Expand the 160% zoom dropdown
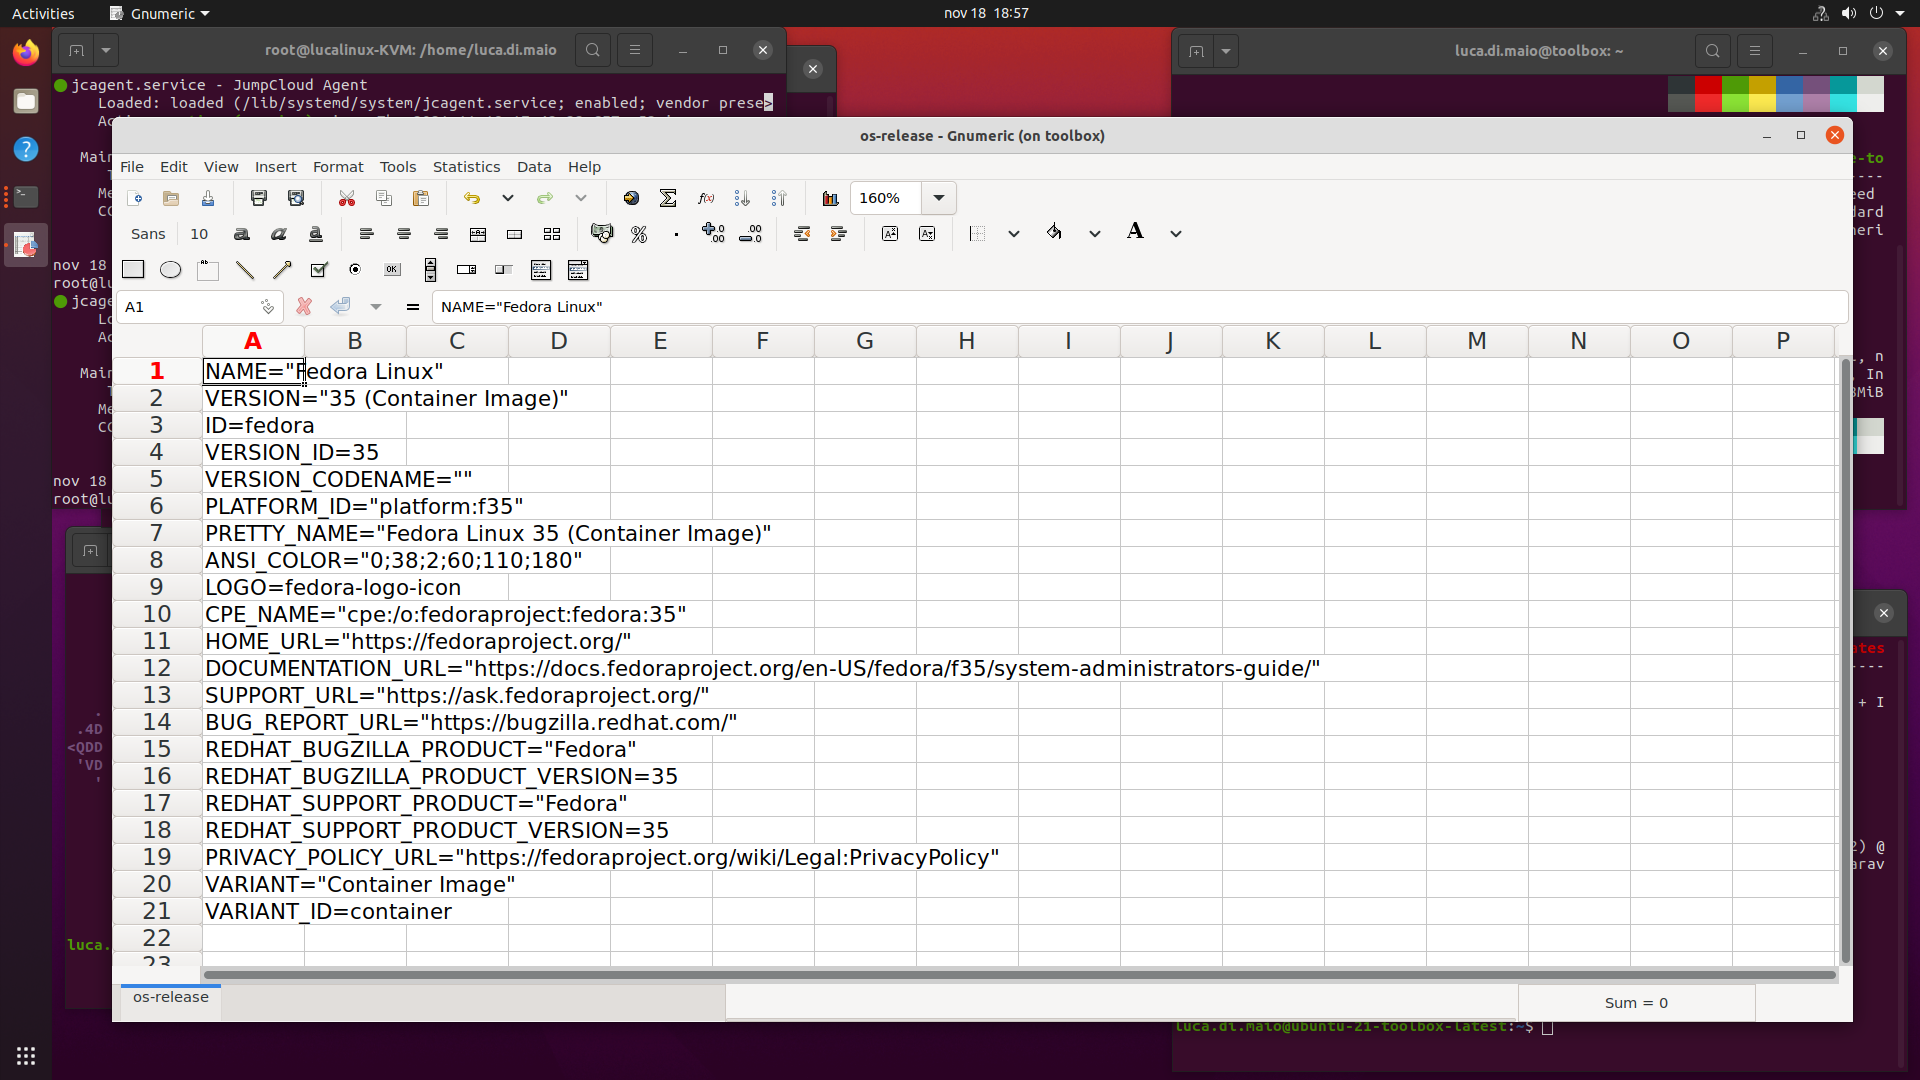 (x=939, y=198)
